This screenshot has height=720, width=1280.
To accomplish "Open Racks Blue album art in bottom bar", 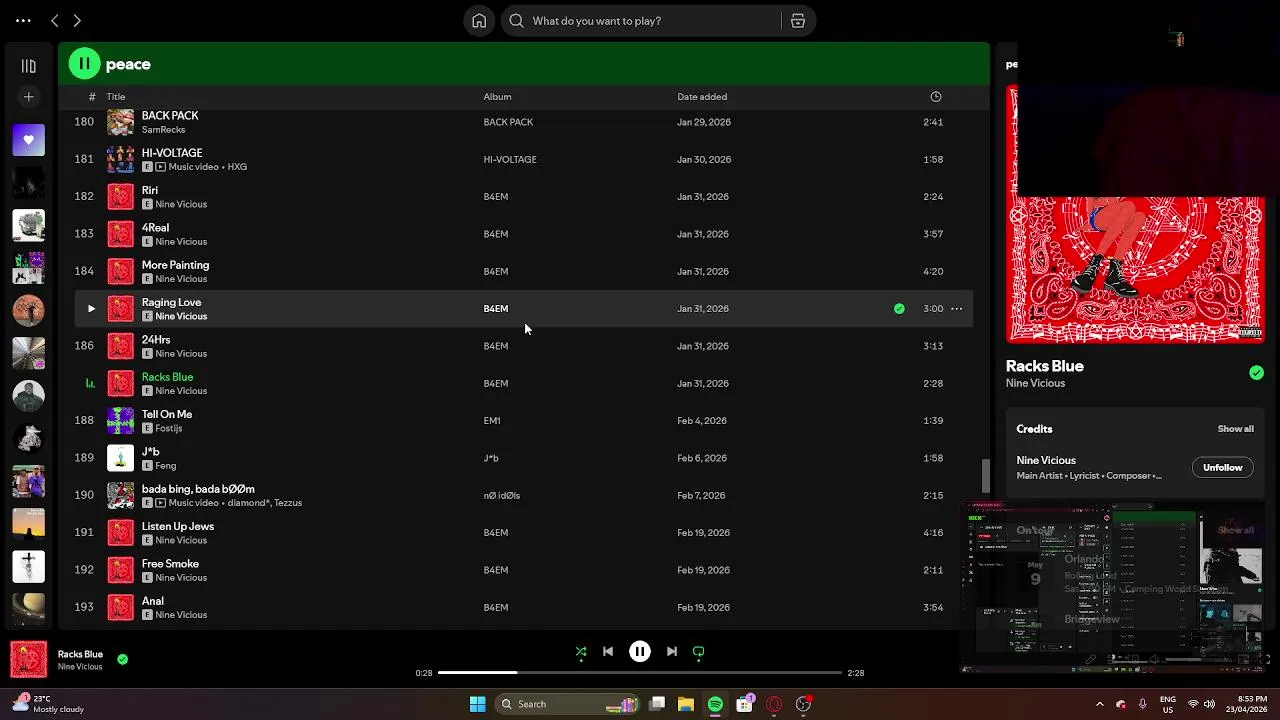I will (29, 660).
